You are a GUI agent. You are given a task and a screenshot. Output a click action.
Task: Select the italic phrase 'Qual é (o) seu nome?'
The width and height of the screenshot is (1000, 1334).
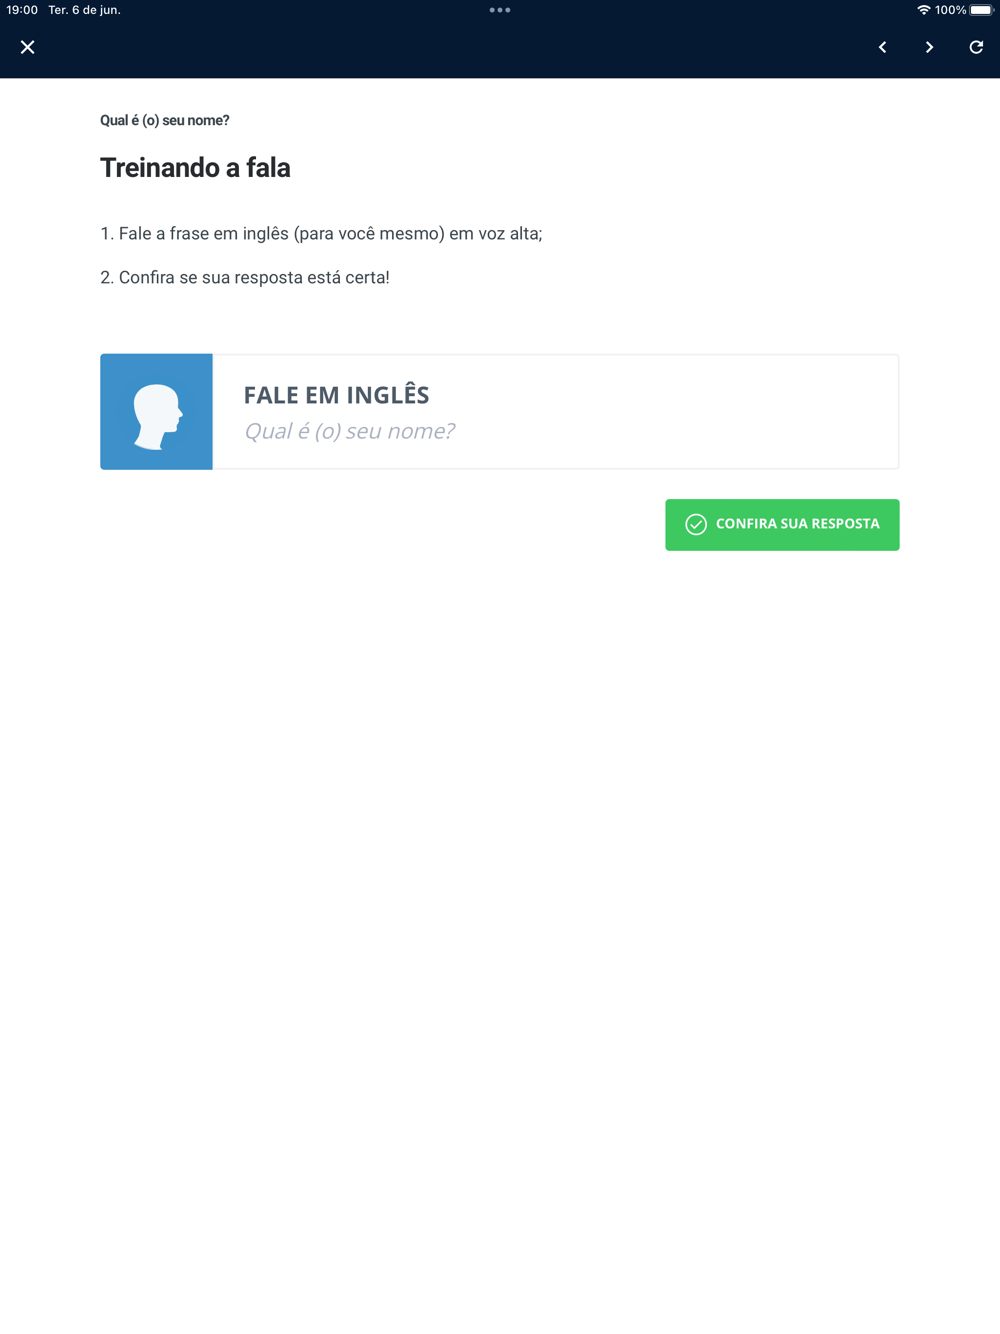349,431
